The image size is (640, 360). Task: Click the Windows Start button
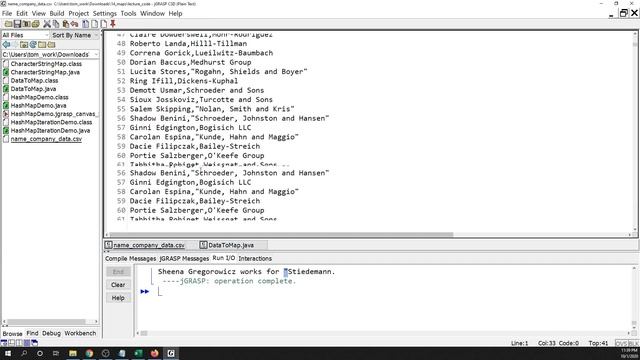point(8,353)
